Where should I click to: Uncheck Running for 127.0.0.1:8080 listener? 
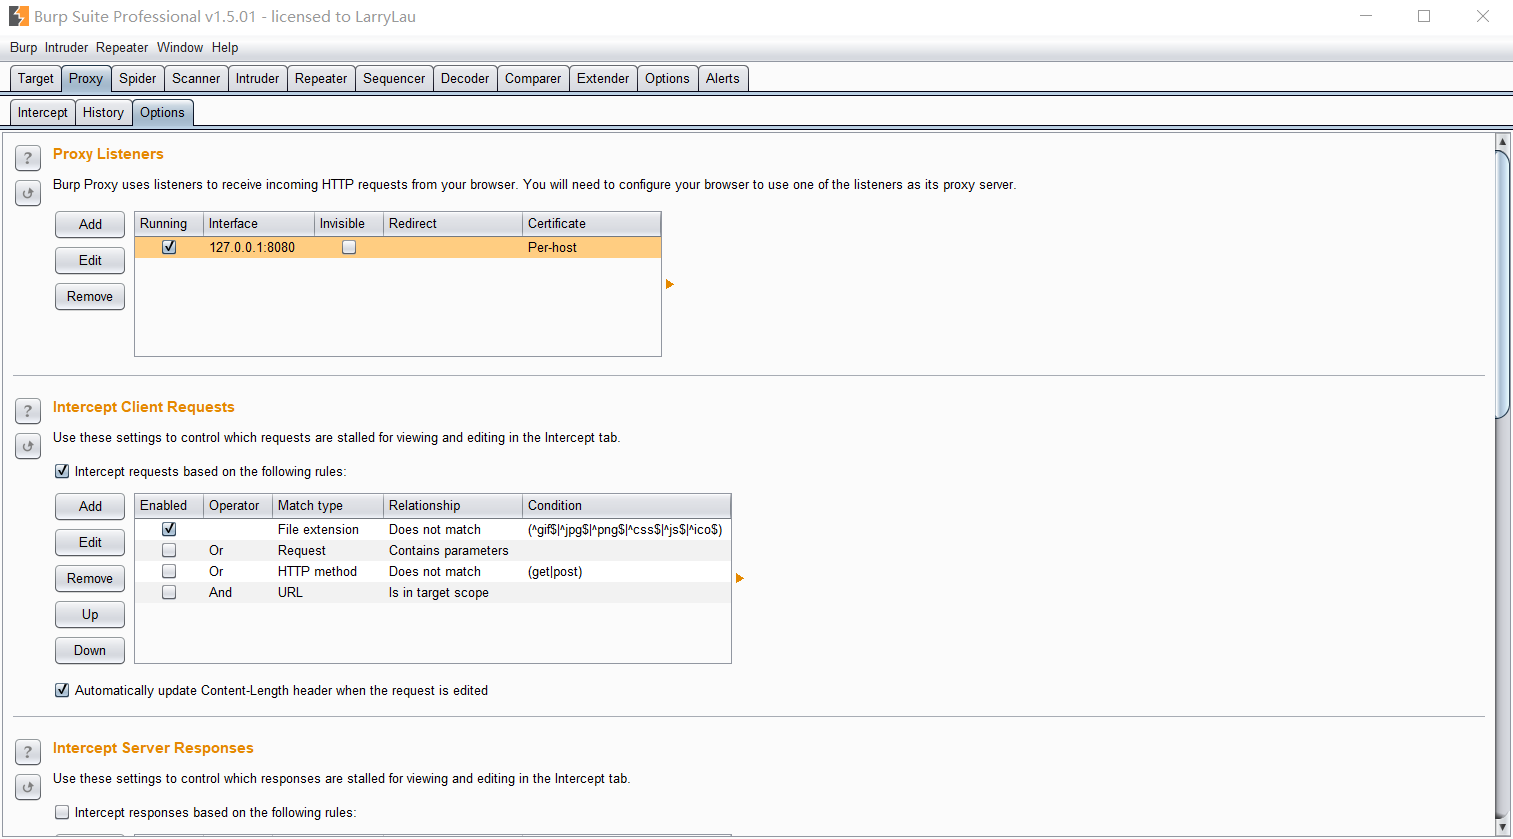point(169,247)
